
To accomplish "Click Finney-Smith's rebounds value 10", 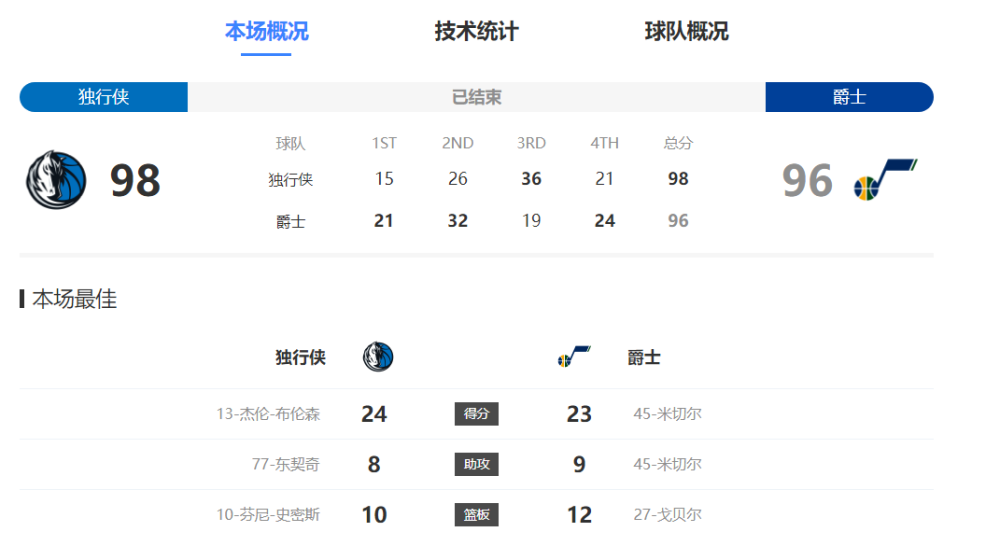I will [374, 515].
